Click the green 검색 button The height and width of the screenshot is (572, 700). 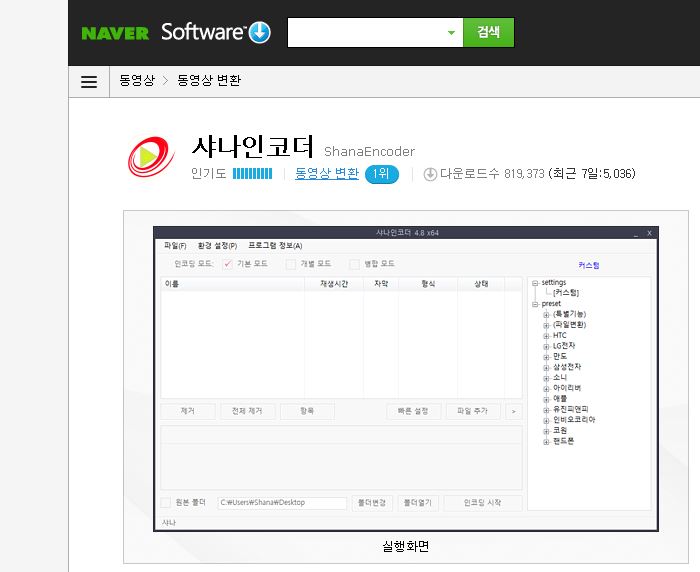[x=488, y=32]
